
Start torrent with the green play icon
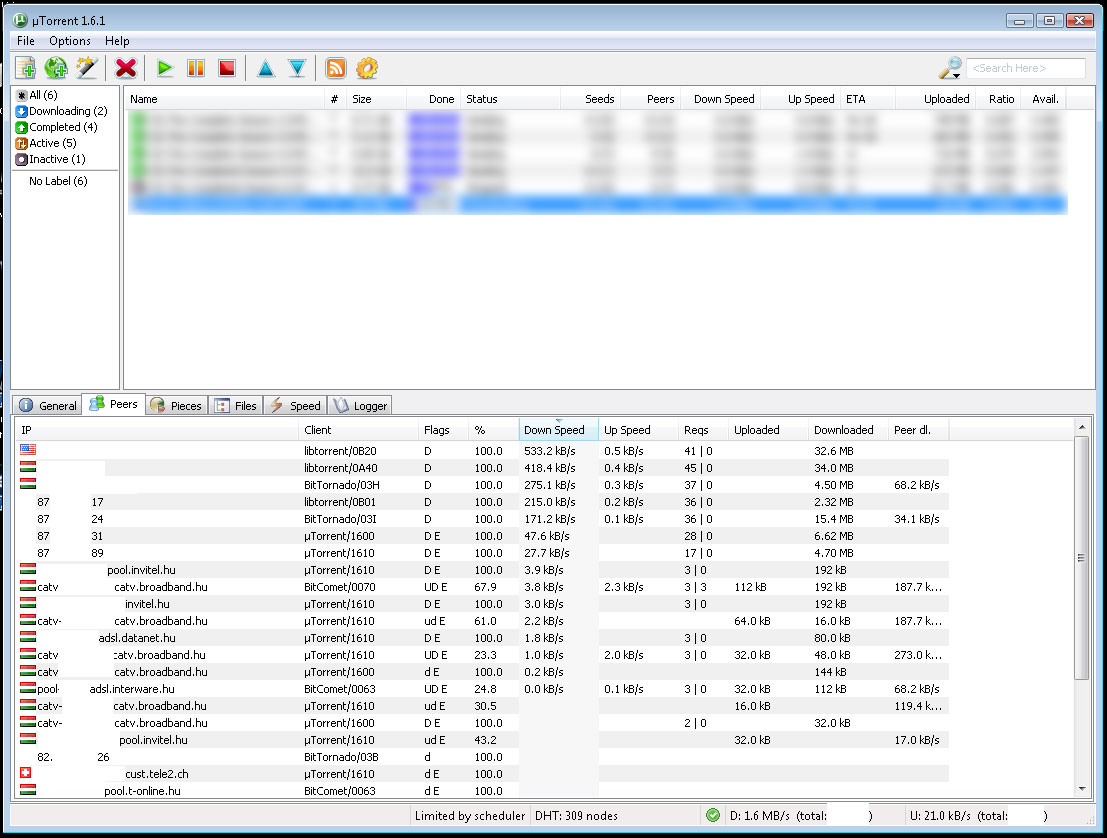click(x=165, y=68)
